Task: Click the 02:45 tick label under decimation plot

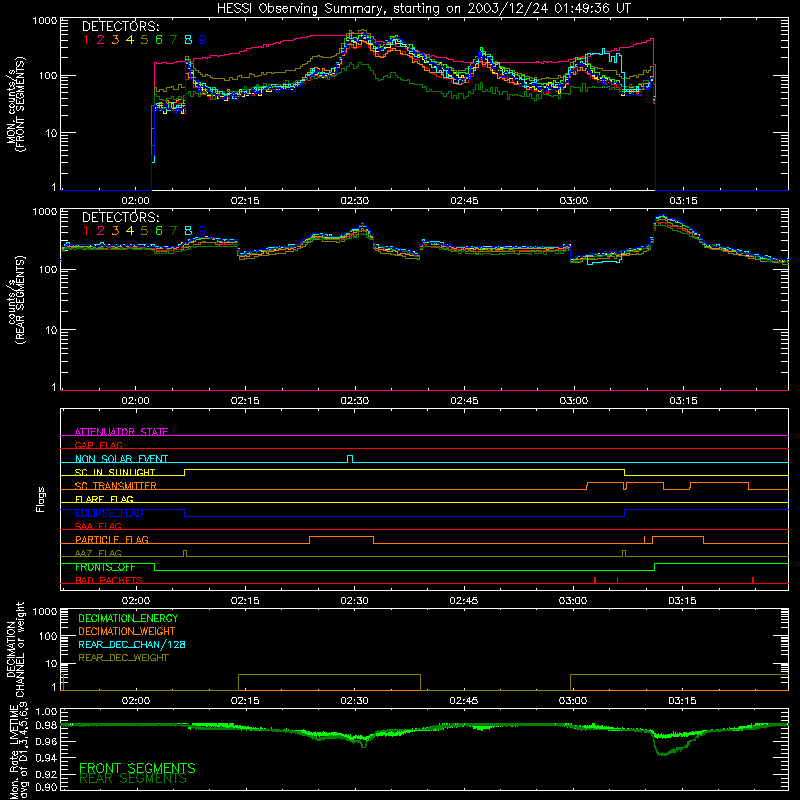Action: [x=464, y=701]
